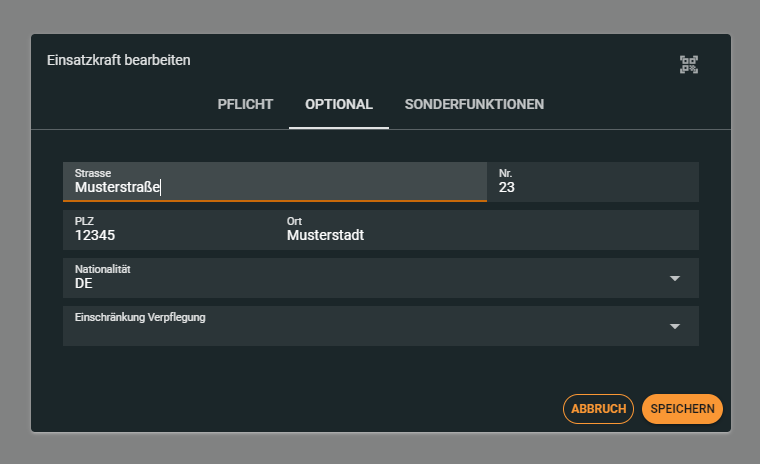The width and height of the screenshot is (760, 464).
Task: Open the QR code scanner icon
Action: [688, 65]
